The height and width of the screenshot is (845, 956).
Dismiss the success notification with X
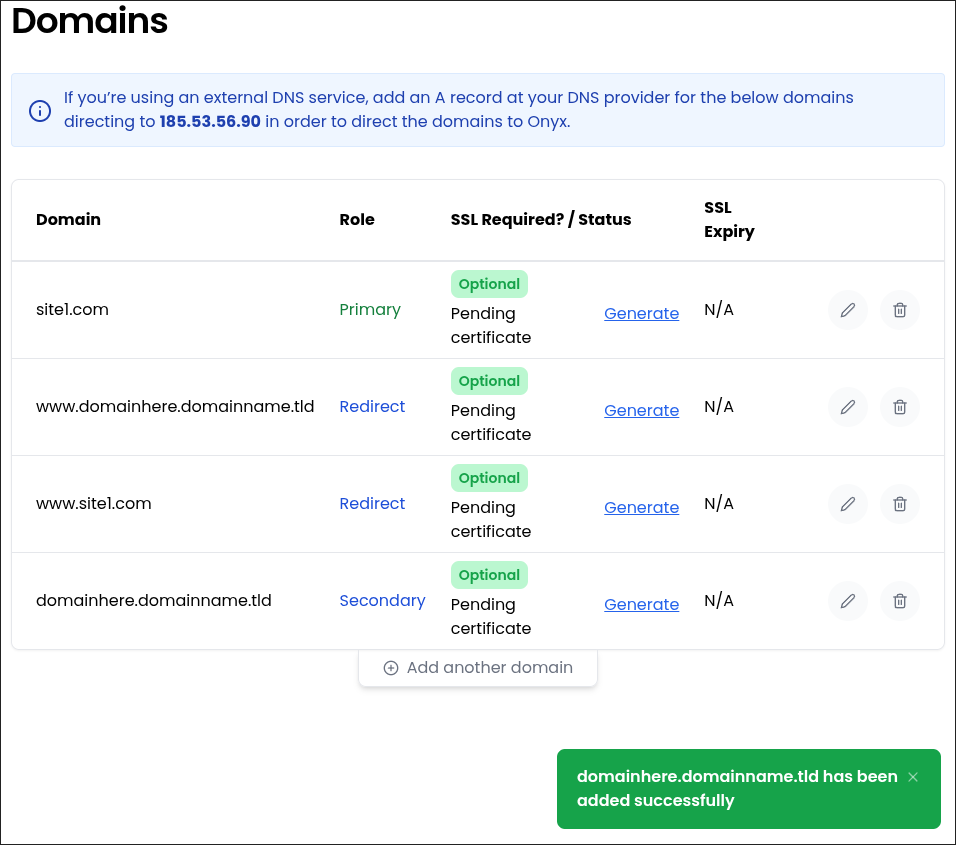click(913, 777)
